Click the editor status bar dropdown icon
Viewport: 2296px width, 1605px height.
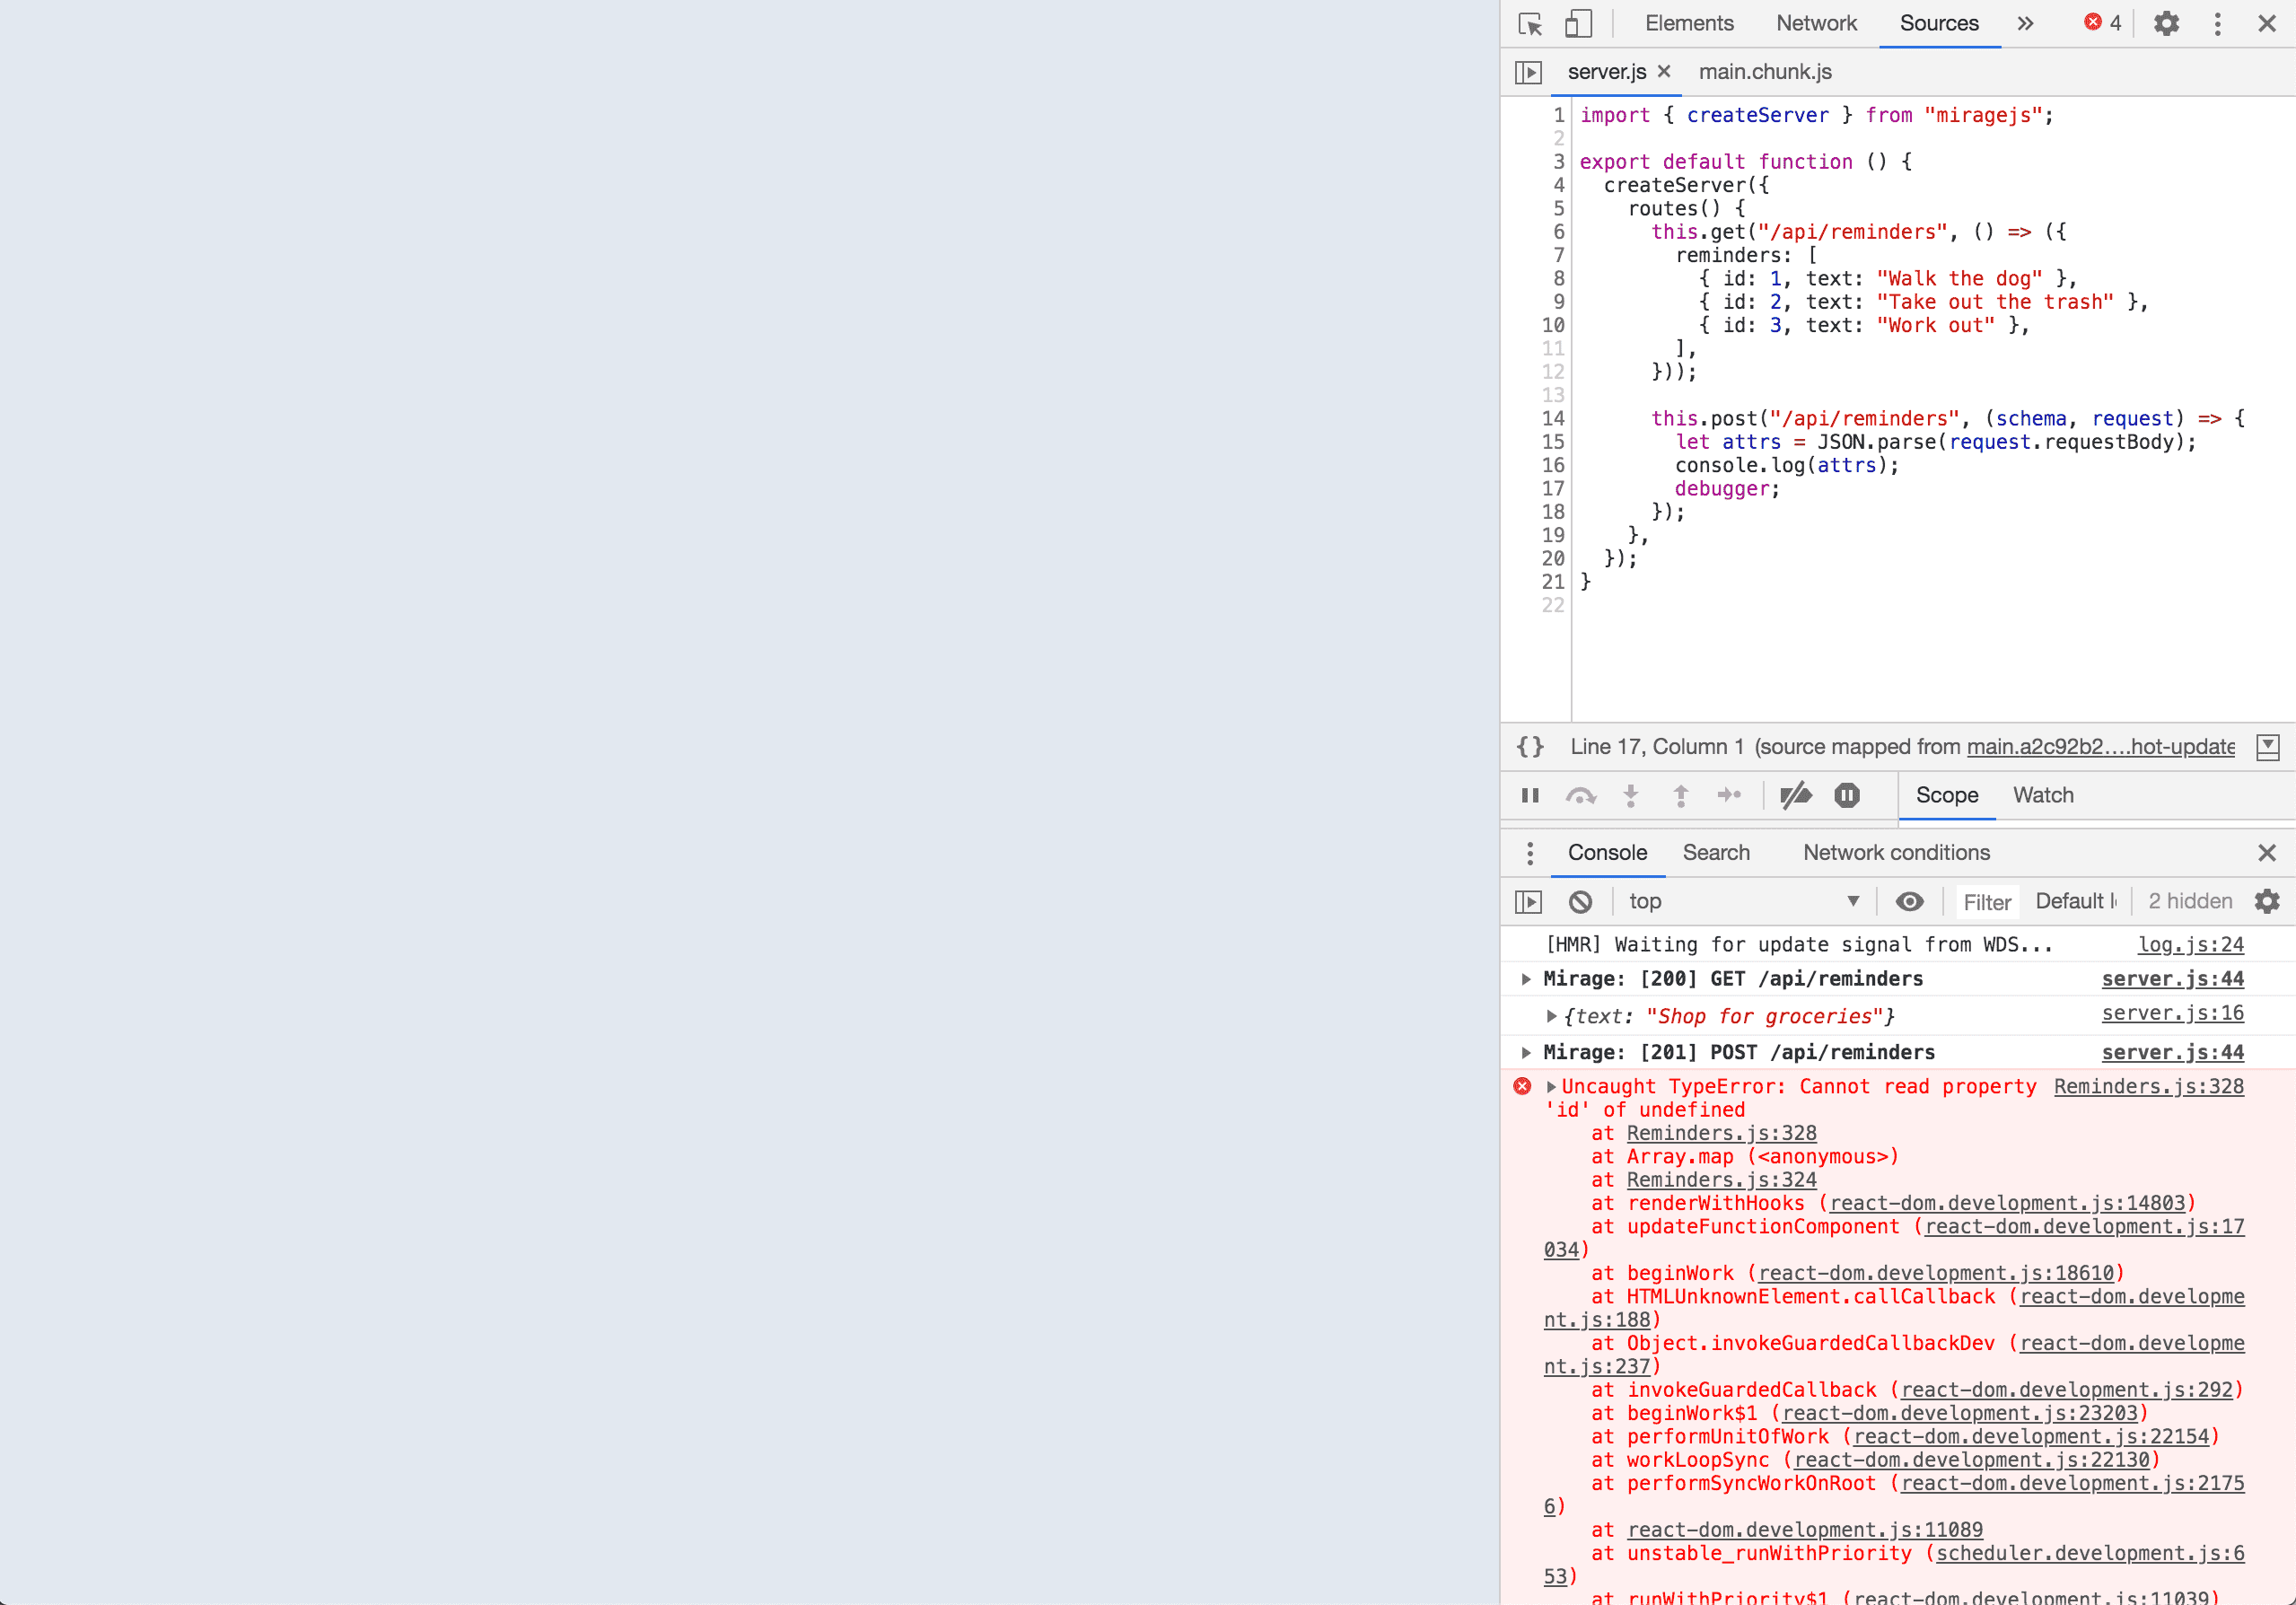pos(2267,747)
